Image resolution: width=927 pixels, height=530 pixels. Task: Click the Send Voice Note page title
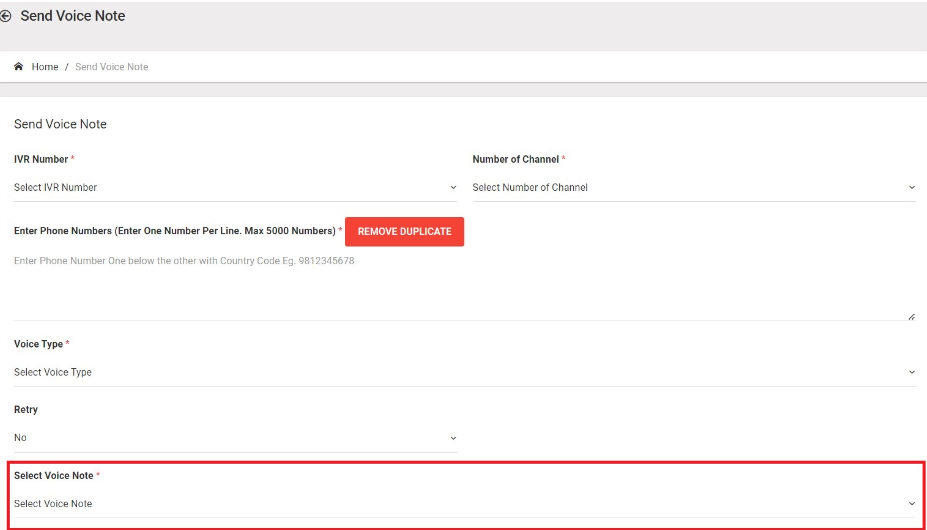(73, 16)
